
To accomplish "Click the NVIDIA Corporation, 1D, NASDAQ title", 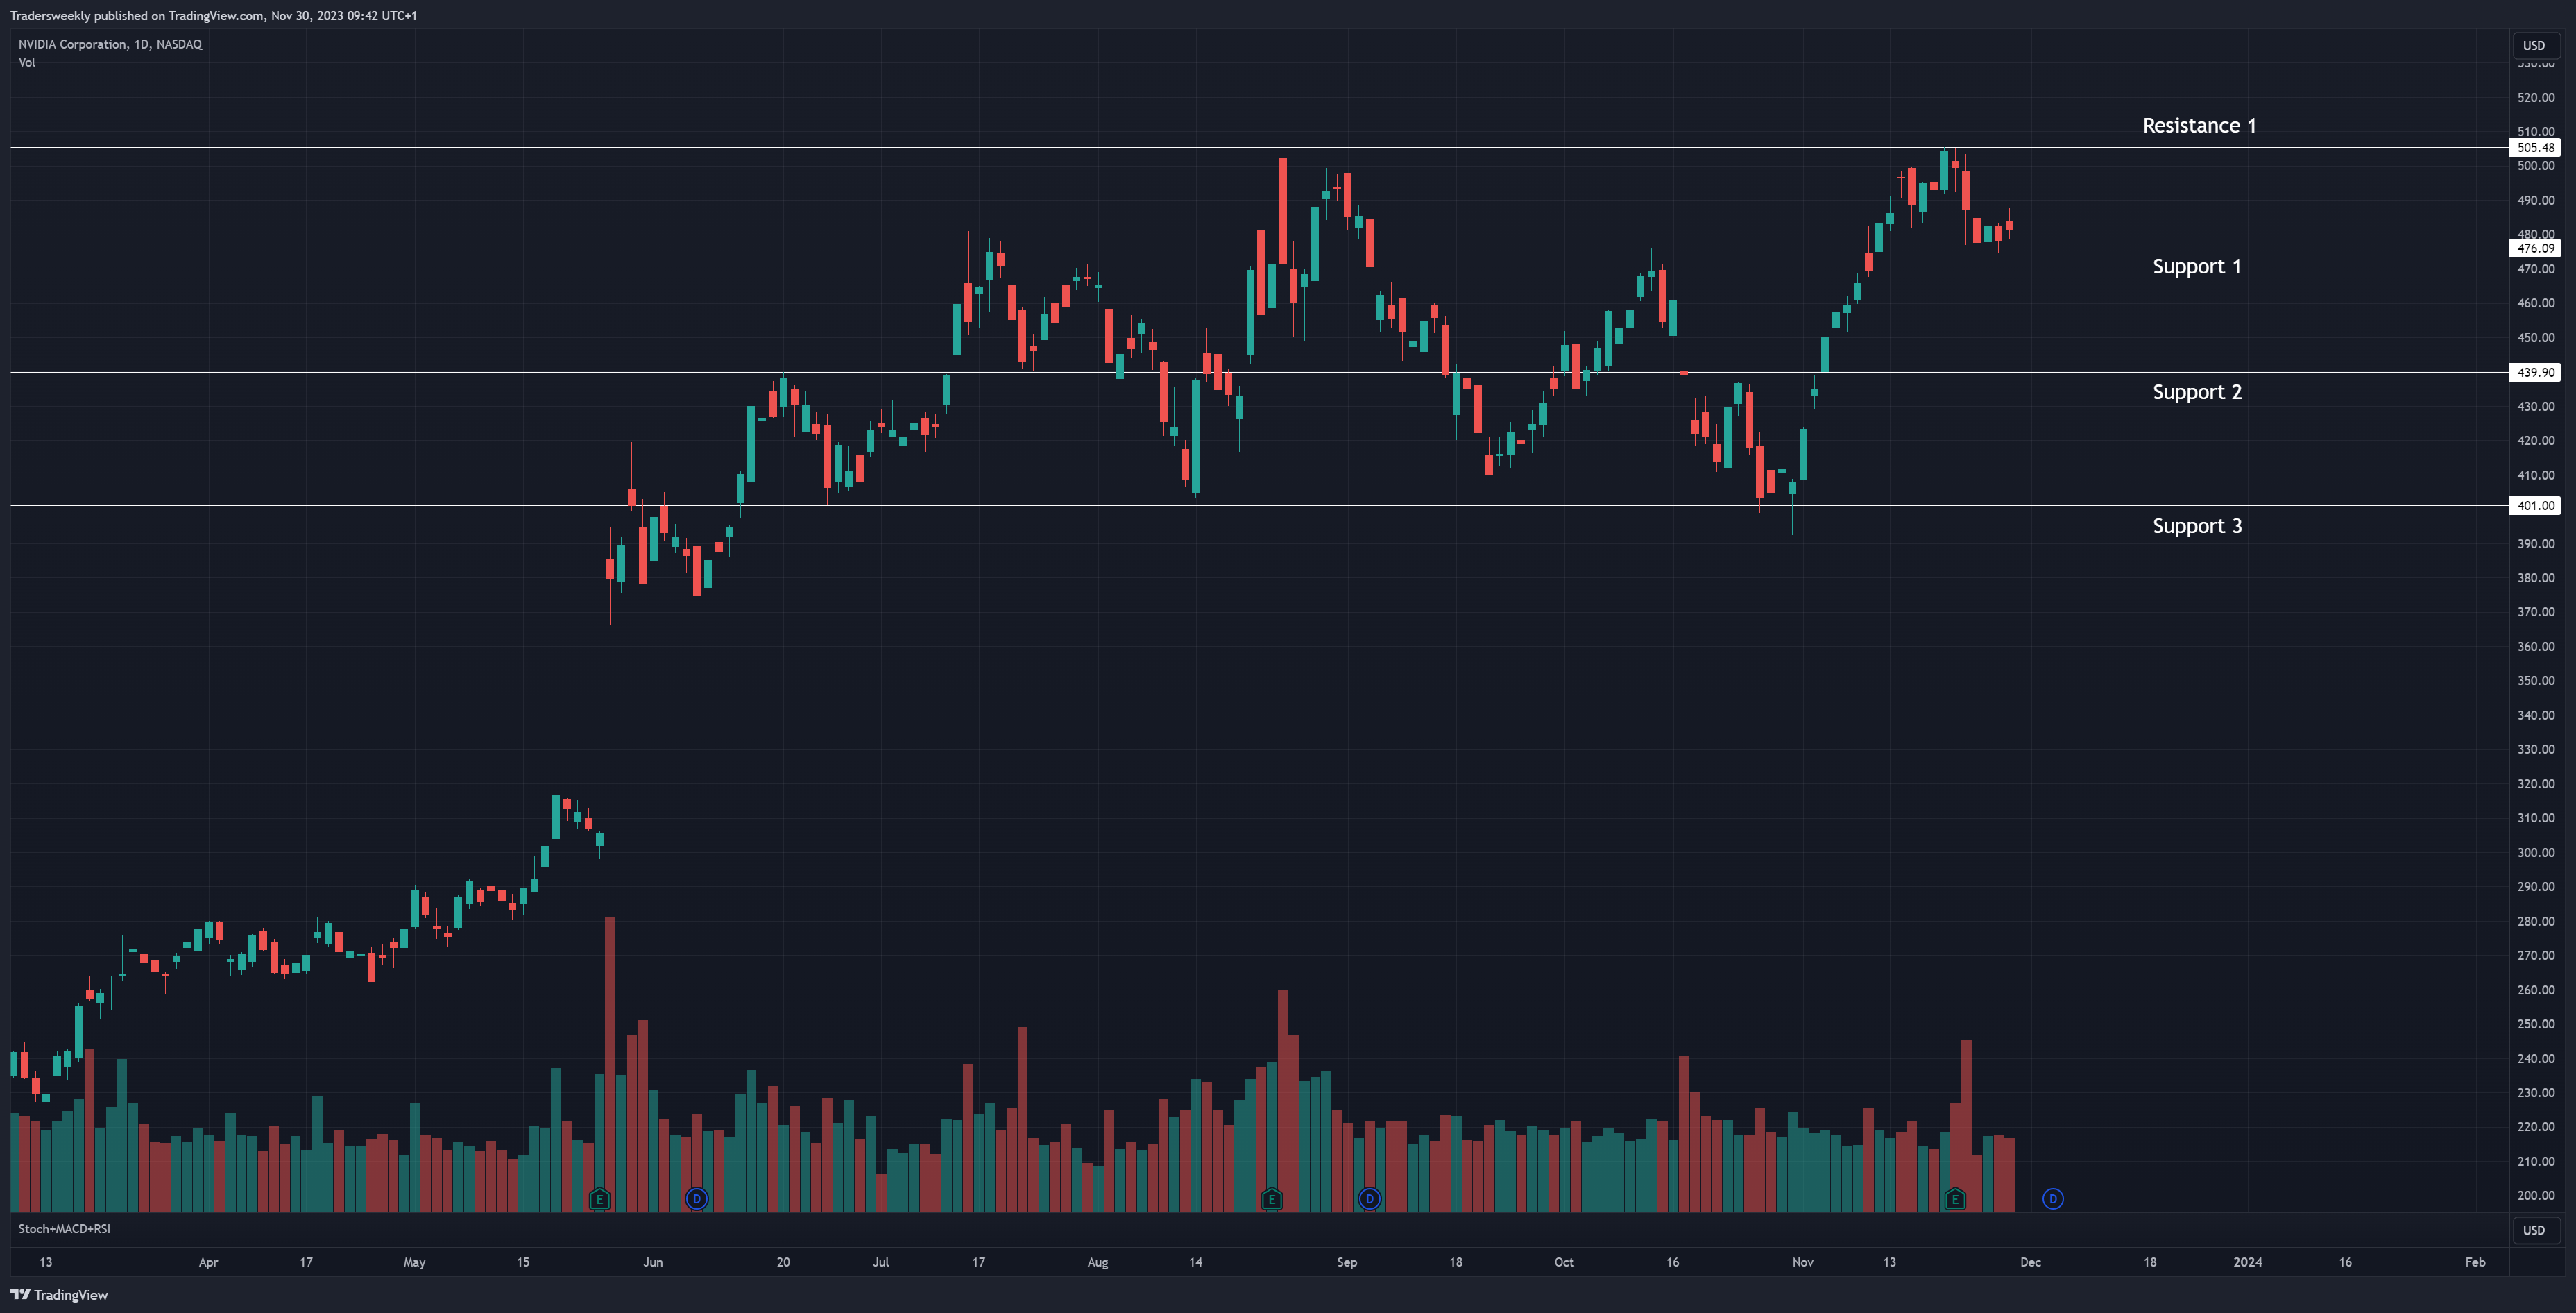I will click(110, 44).
